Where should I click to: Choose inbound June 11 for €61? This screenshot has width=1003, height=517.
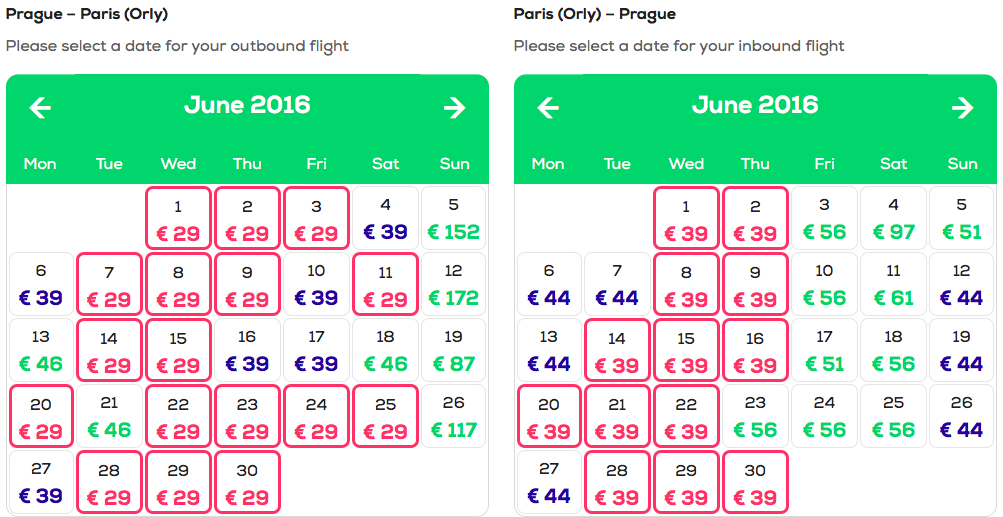coord(894,284)
